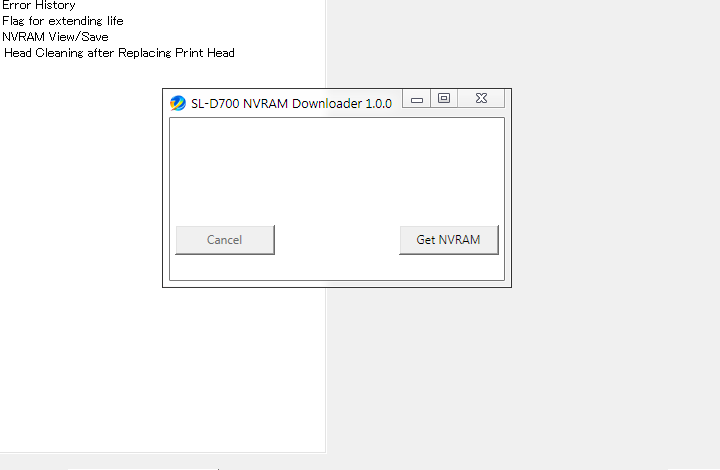720x470 pixels.
Task: Select the NVRAM View/Save list entry
Action: (55, 37)
